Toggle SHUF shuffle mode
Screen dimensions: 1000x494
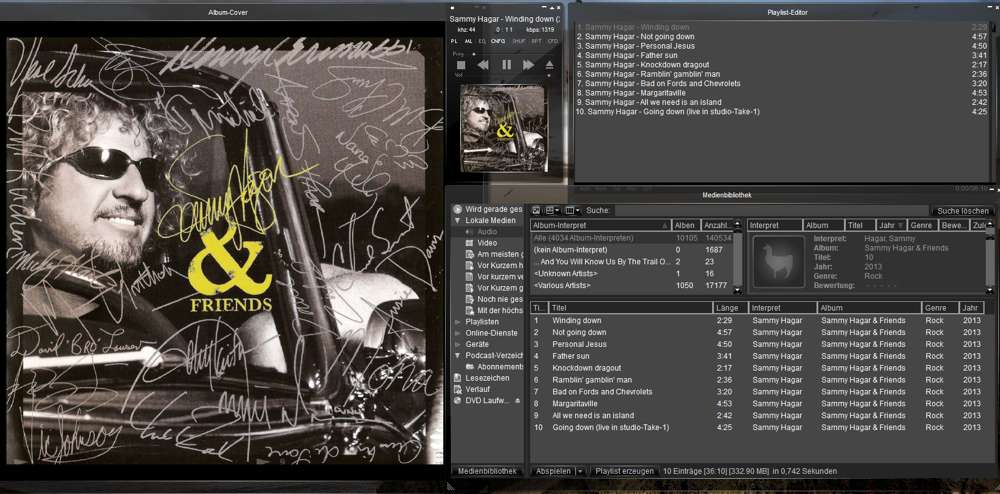tap(518, 41)
